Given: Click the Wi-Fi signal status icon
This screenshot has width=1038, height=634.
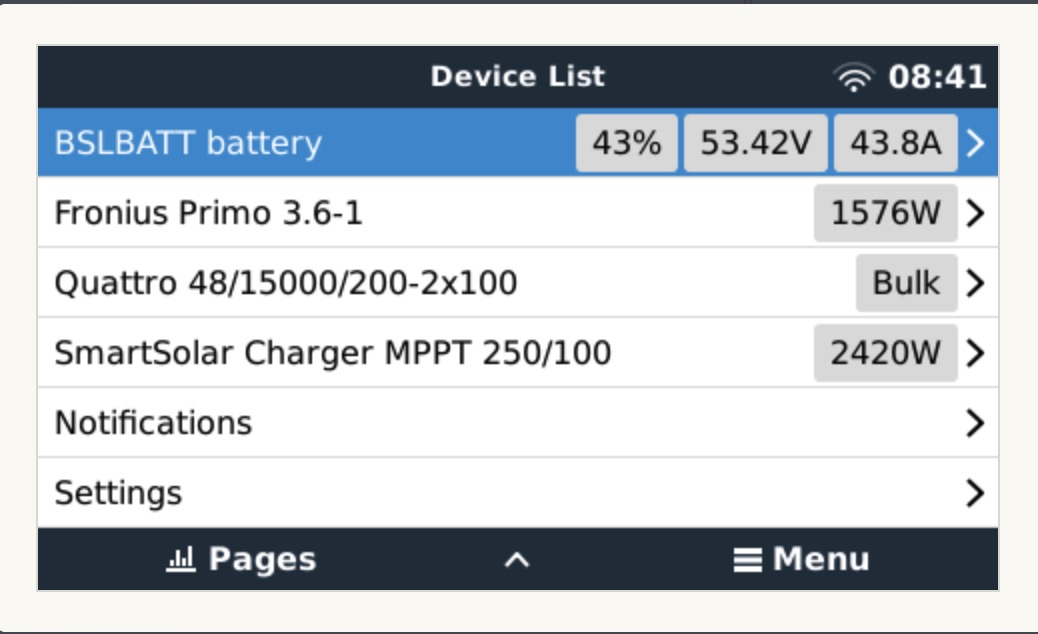Looking at the screenshot, I should click(x=853, y=78).
